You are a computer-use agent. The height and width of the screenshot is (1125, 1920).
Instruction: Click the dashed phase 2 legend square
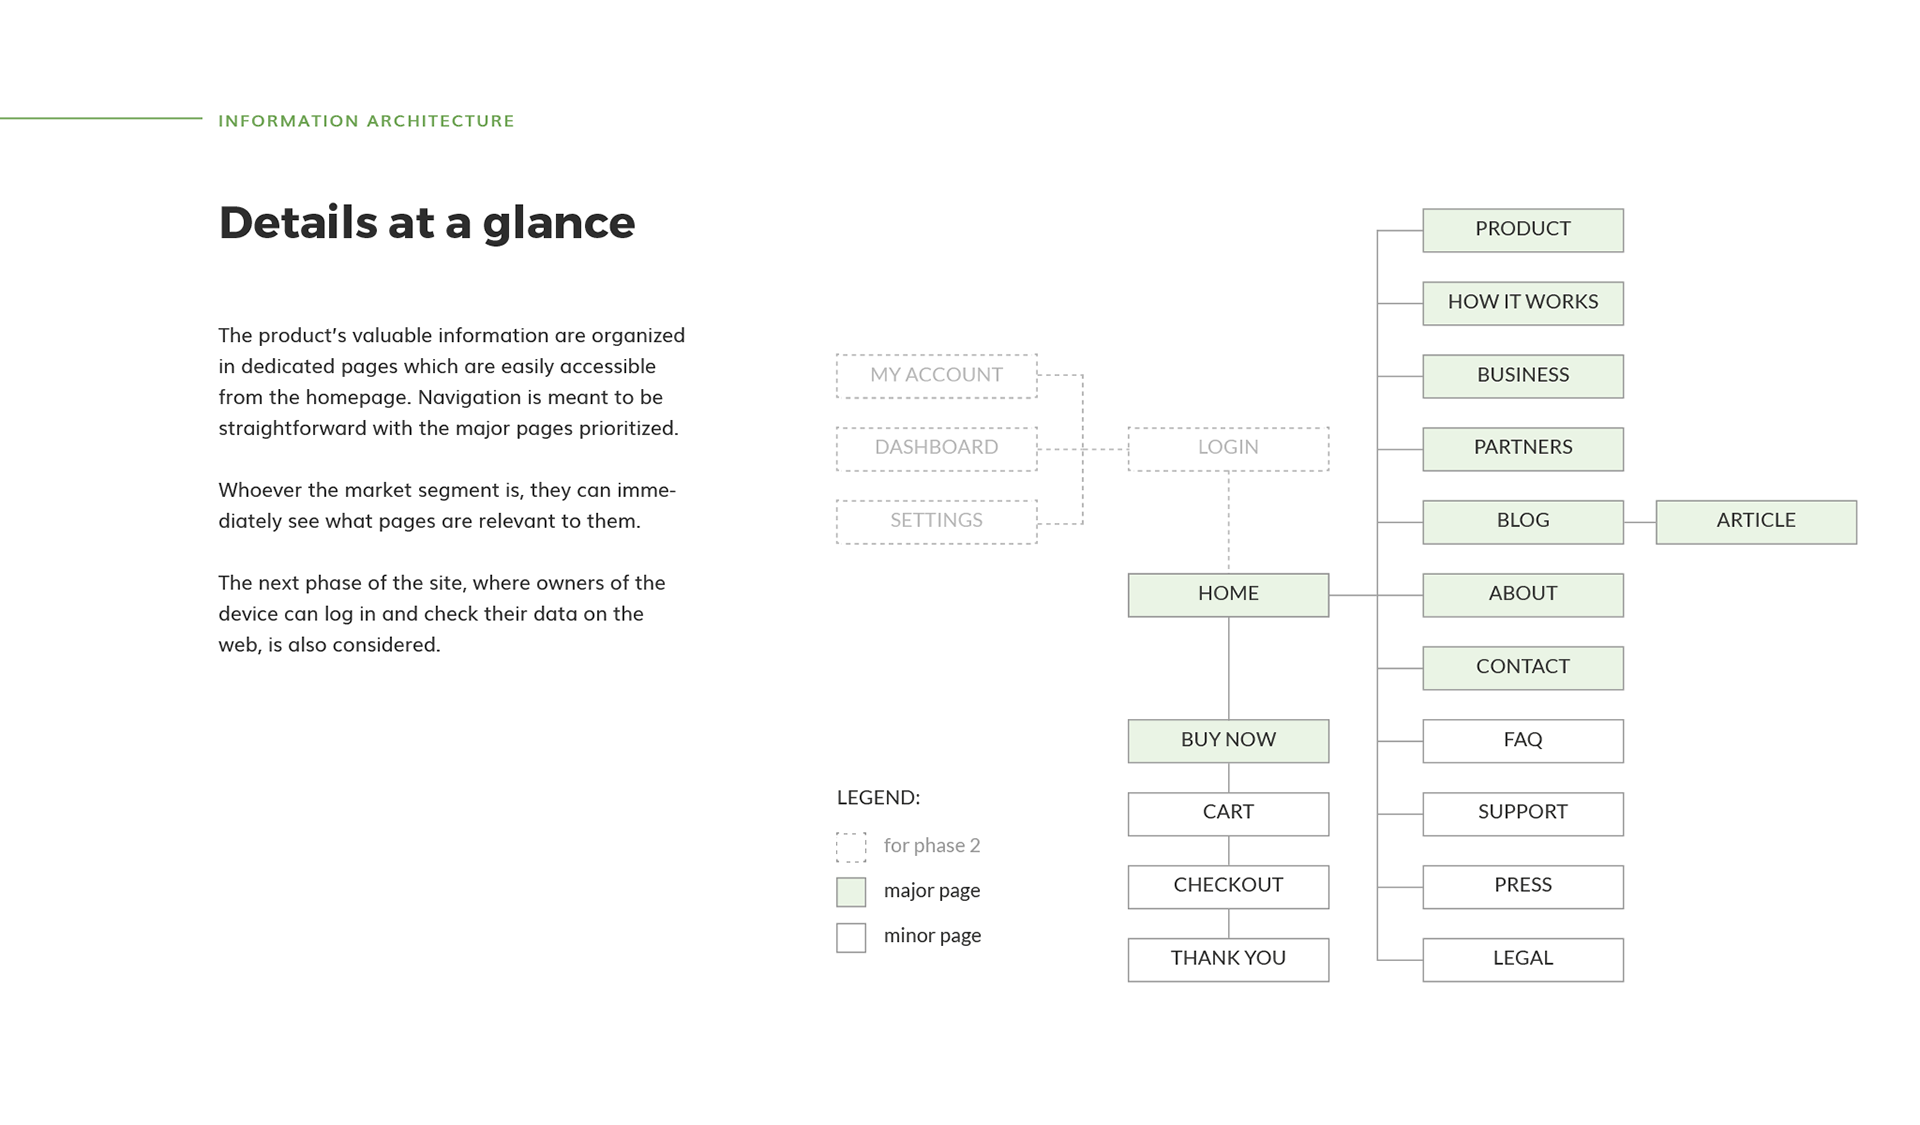click(851, 846)
